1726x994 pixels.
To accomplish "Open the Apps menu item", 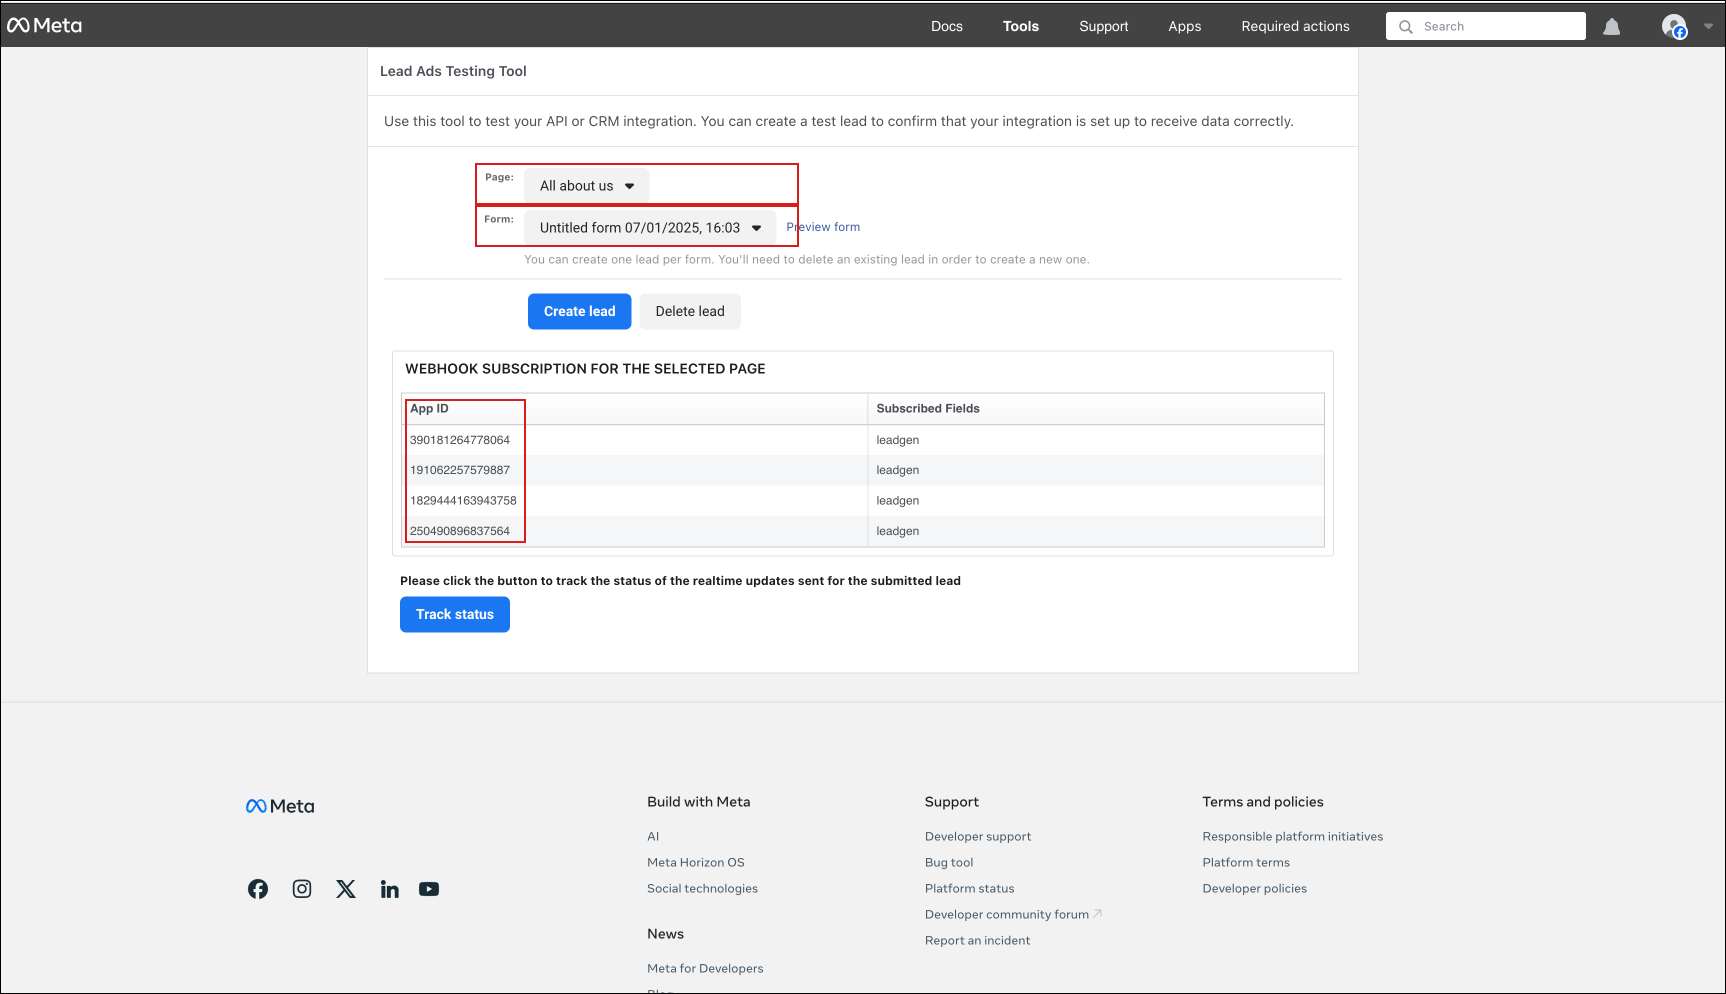I will [x=1185, y=26].
